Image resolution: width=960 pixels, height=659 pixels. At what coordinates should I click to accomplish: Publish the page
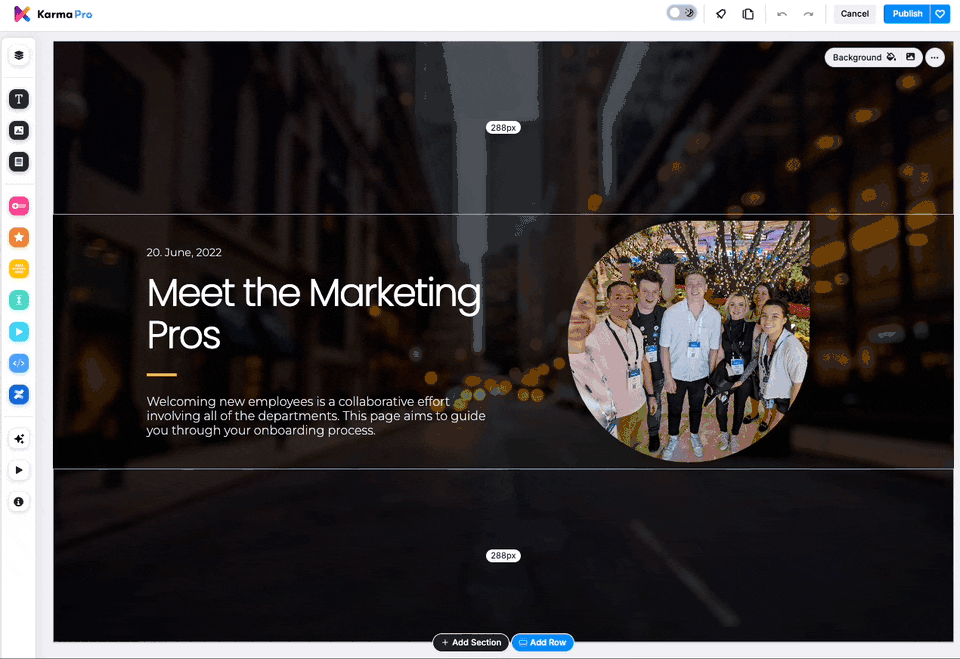pyautogui.click(x=906, y=14)
